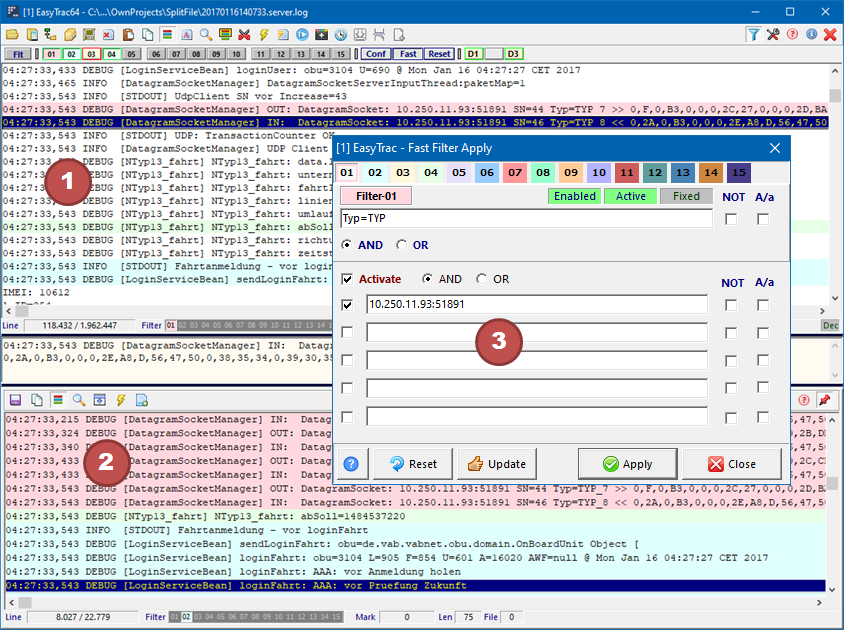
Task: Click the Reset button in main filter bar
Action: pyautogui.click(x=439, y=54)
